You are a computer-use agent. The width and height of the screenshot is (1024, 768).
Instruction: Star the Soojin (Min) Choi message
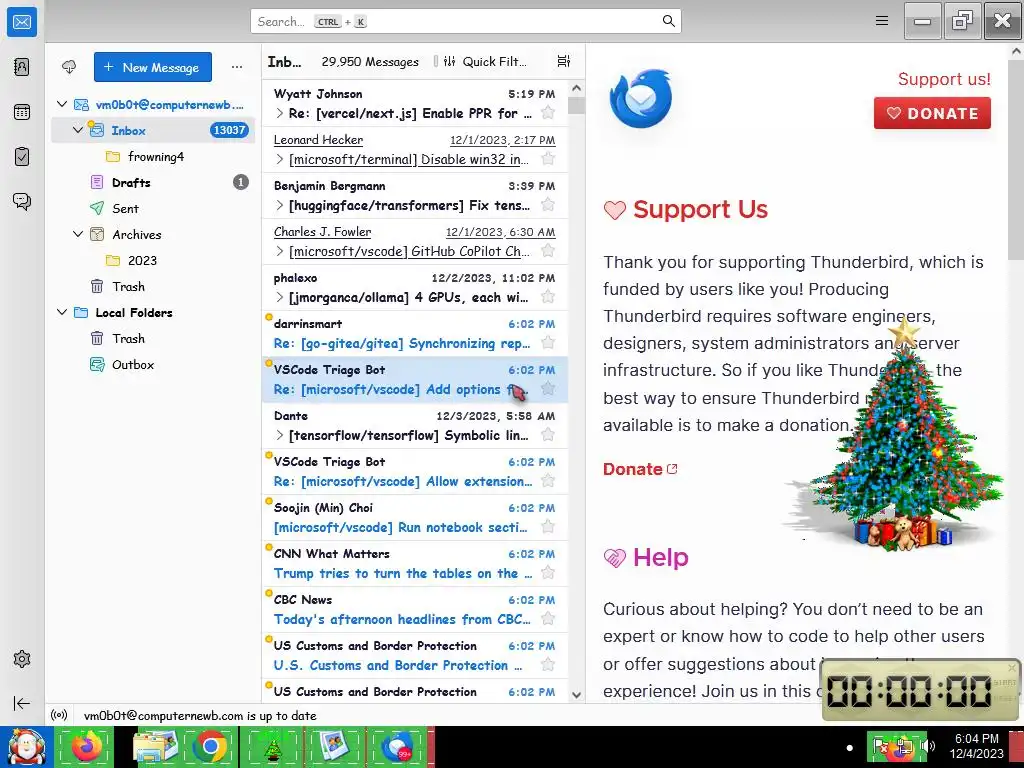[x=548, y=527]
